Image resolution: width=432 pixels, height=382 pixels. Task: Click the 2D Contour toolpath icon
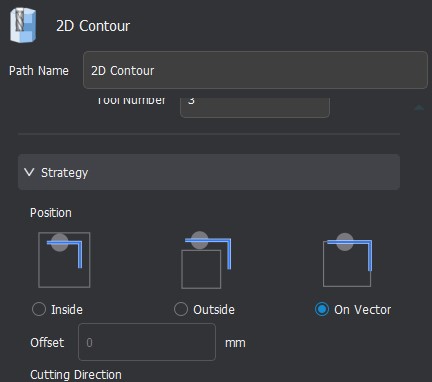point(23,26)
